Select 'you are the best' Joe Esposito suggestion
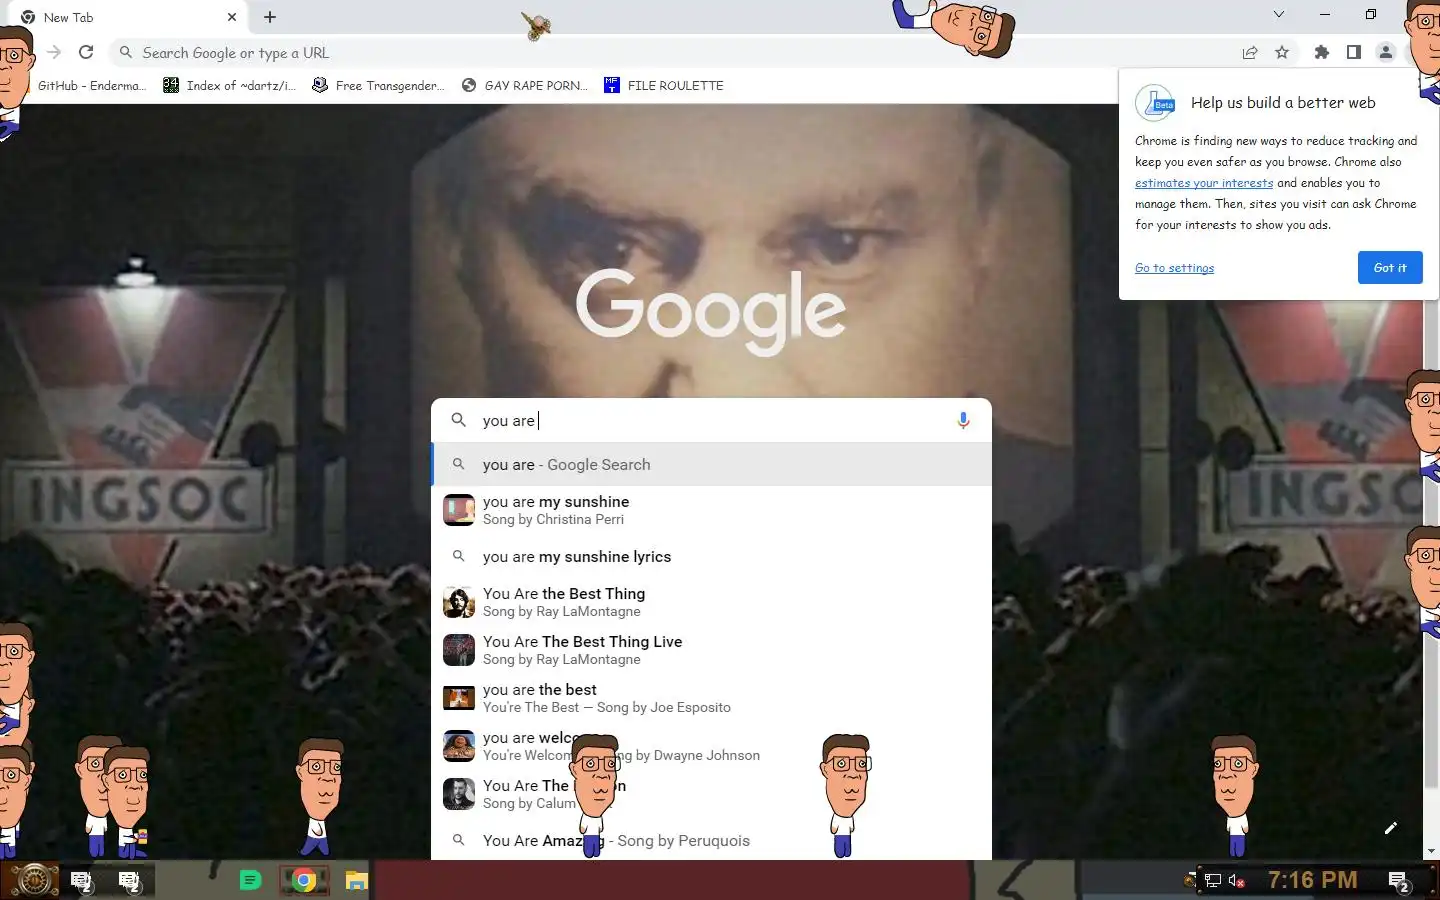Viewport: 1440px width, 900px height. (711, 698)
